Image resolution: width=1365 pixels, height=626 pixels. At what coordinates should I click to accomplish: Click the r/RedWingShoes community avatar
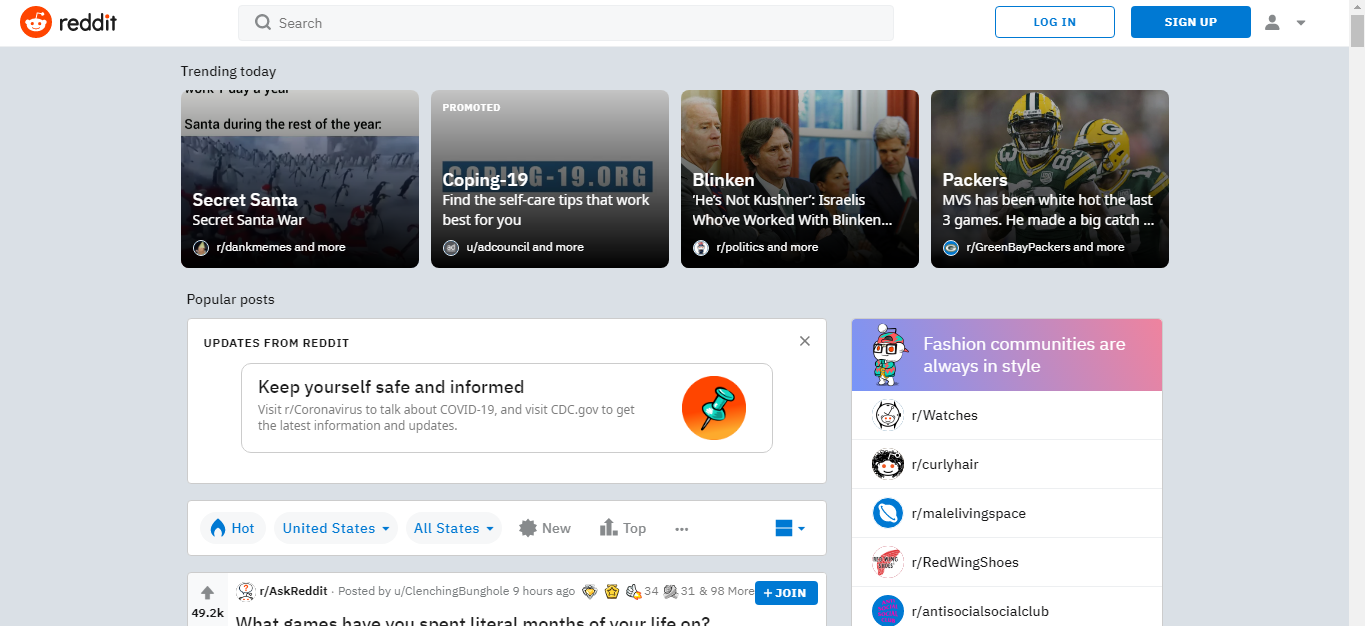(x=888, y=562)
